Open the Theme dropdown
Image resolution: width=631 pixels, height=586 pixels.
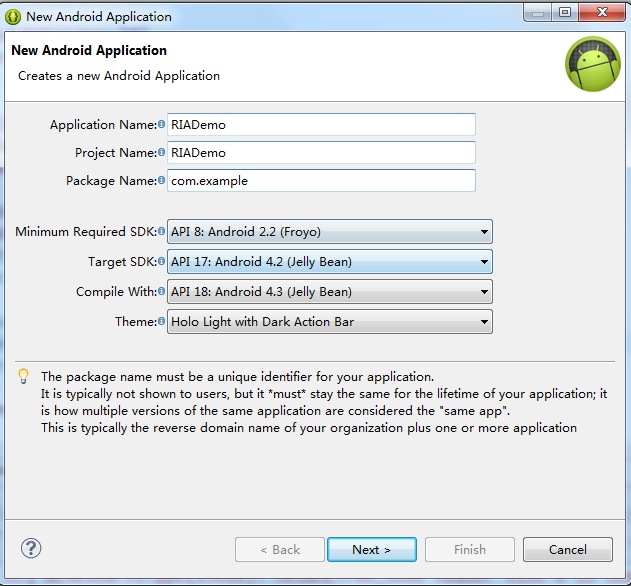330,322
